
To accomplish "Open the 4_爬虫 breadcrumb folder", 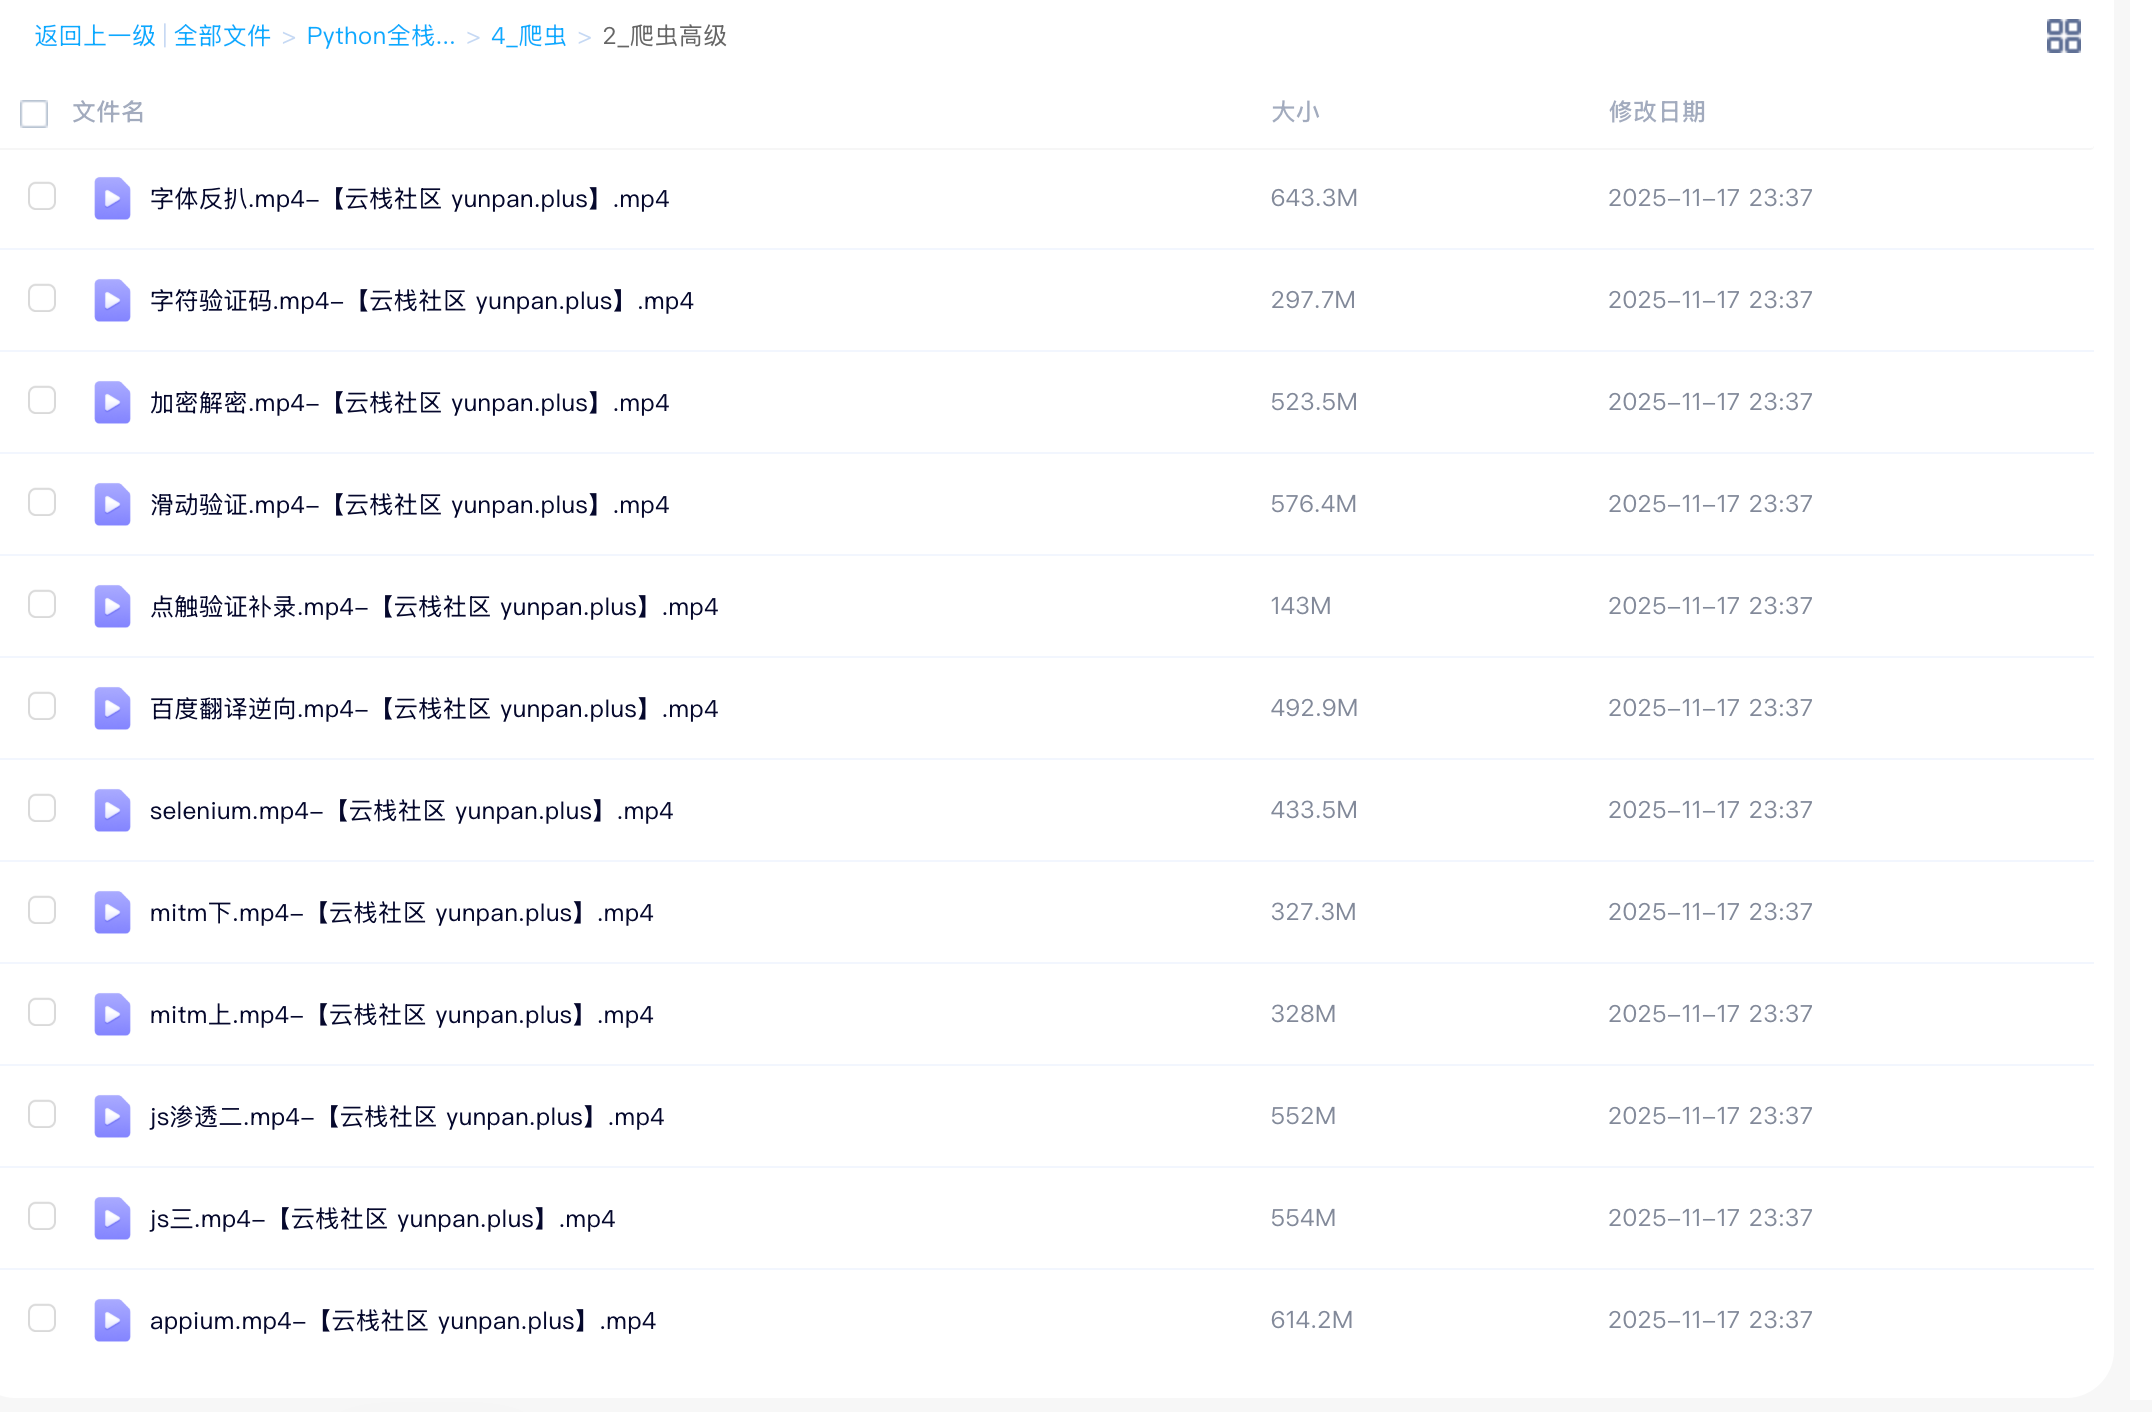I will (528, 36).
